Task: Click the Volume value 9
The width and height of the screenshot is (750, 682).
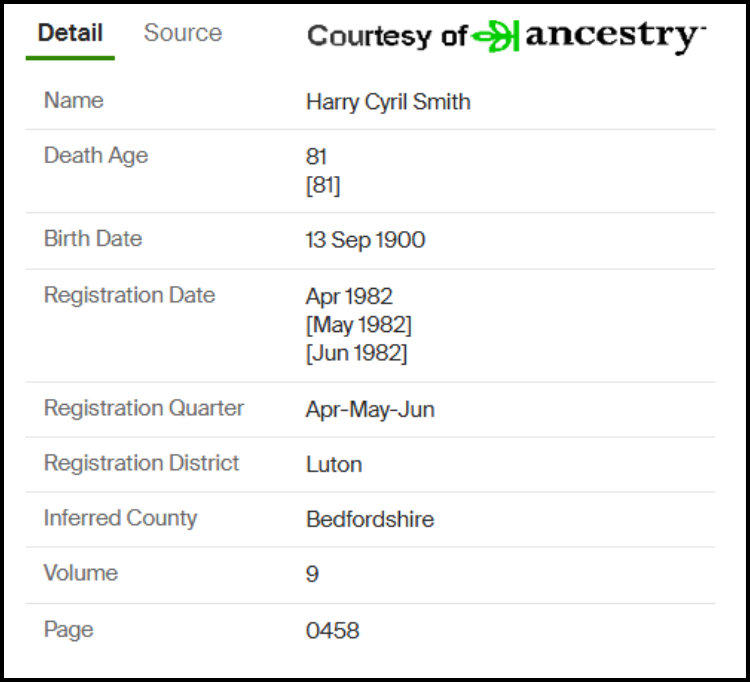Action: coord(312,574)
